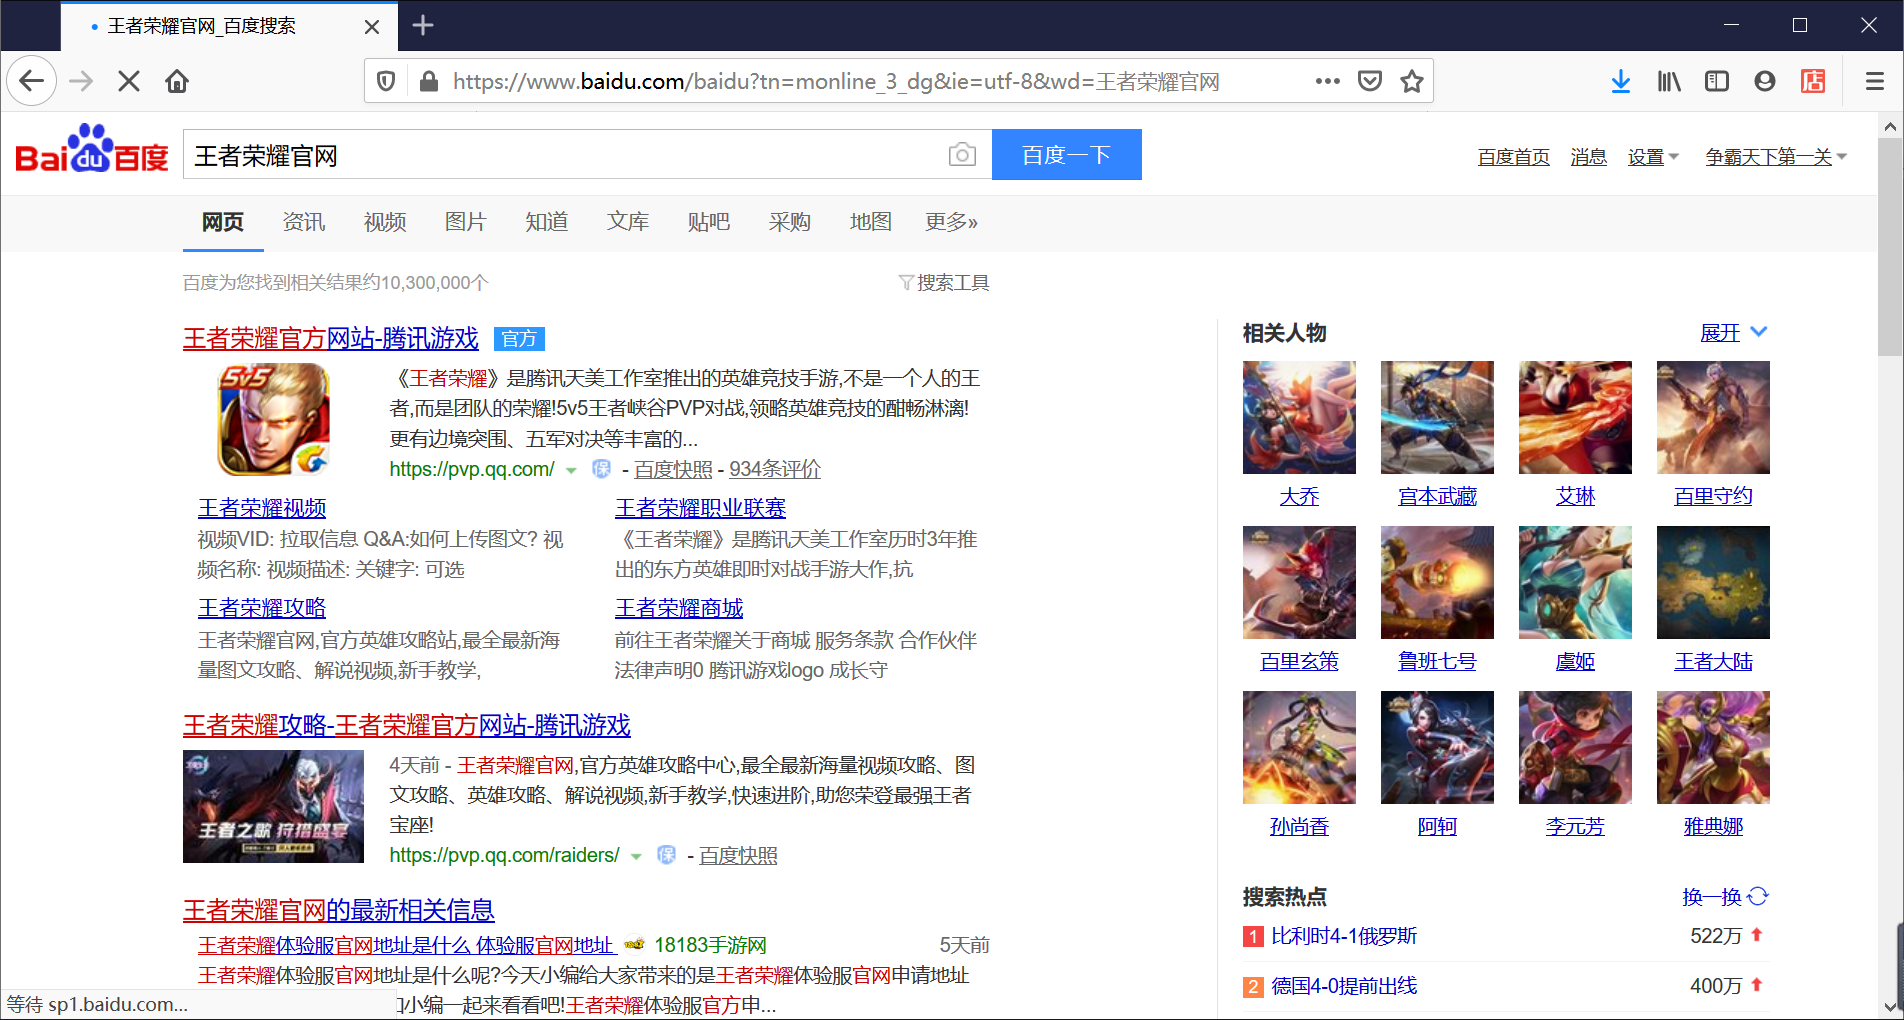Open hot search 比利时4-1俄罗斯

[x=1344, y=936]
